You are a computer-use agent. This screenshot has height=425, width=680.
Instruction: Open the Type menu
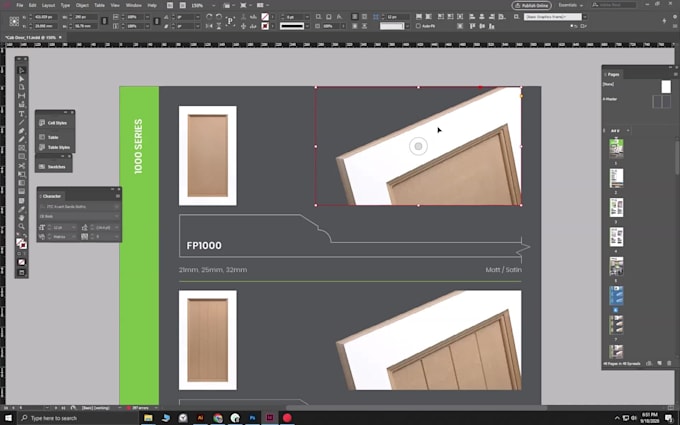[x=65, y=5]
